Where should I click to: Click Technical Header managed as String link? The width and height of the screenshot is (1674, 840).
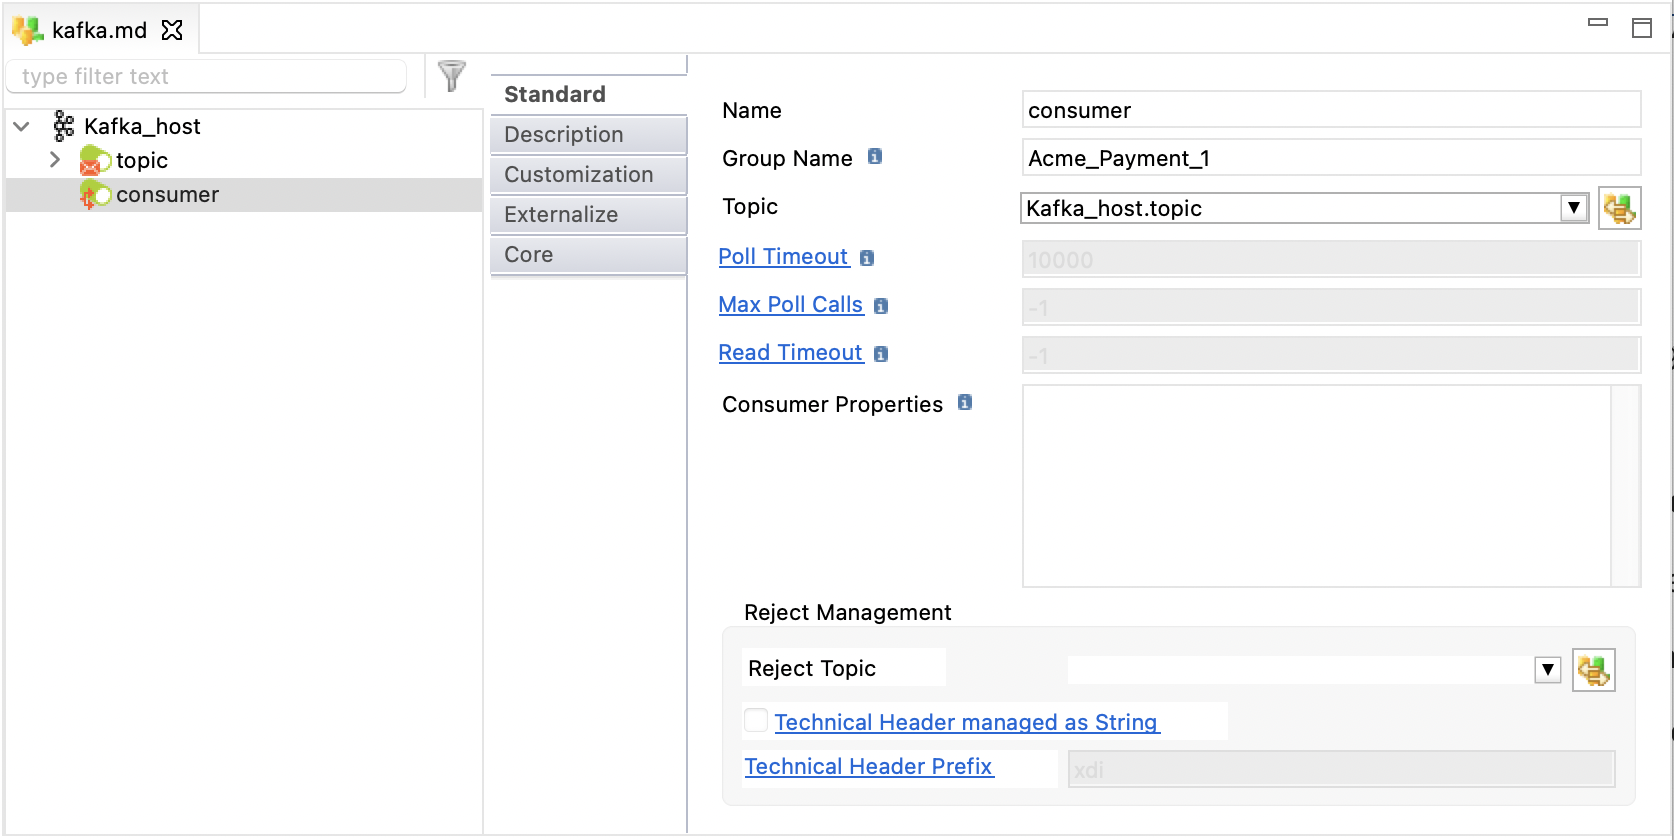966,722
